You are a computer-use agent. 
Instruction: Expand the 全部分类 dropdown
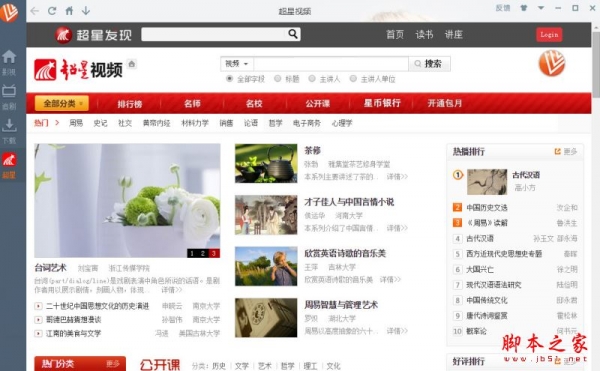(x=62, y=103)
